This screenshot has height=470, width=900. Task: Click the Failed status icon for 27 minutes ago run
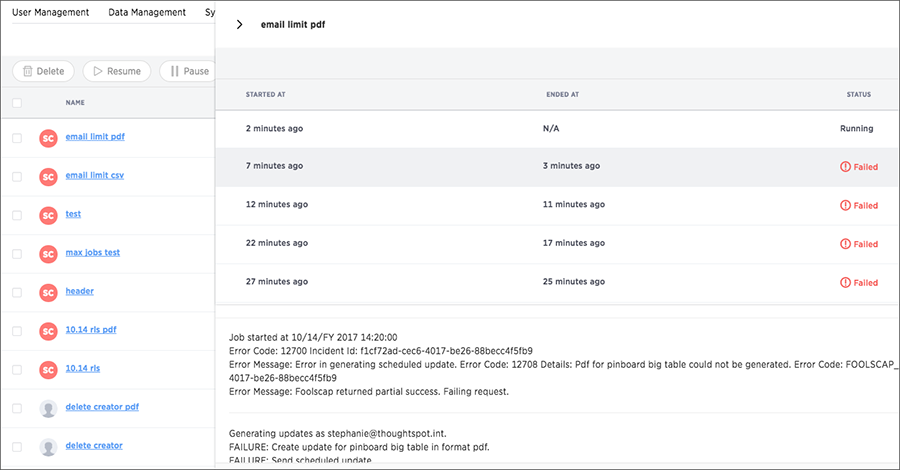click(845, 282)
